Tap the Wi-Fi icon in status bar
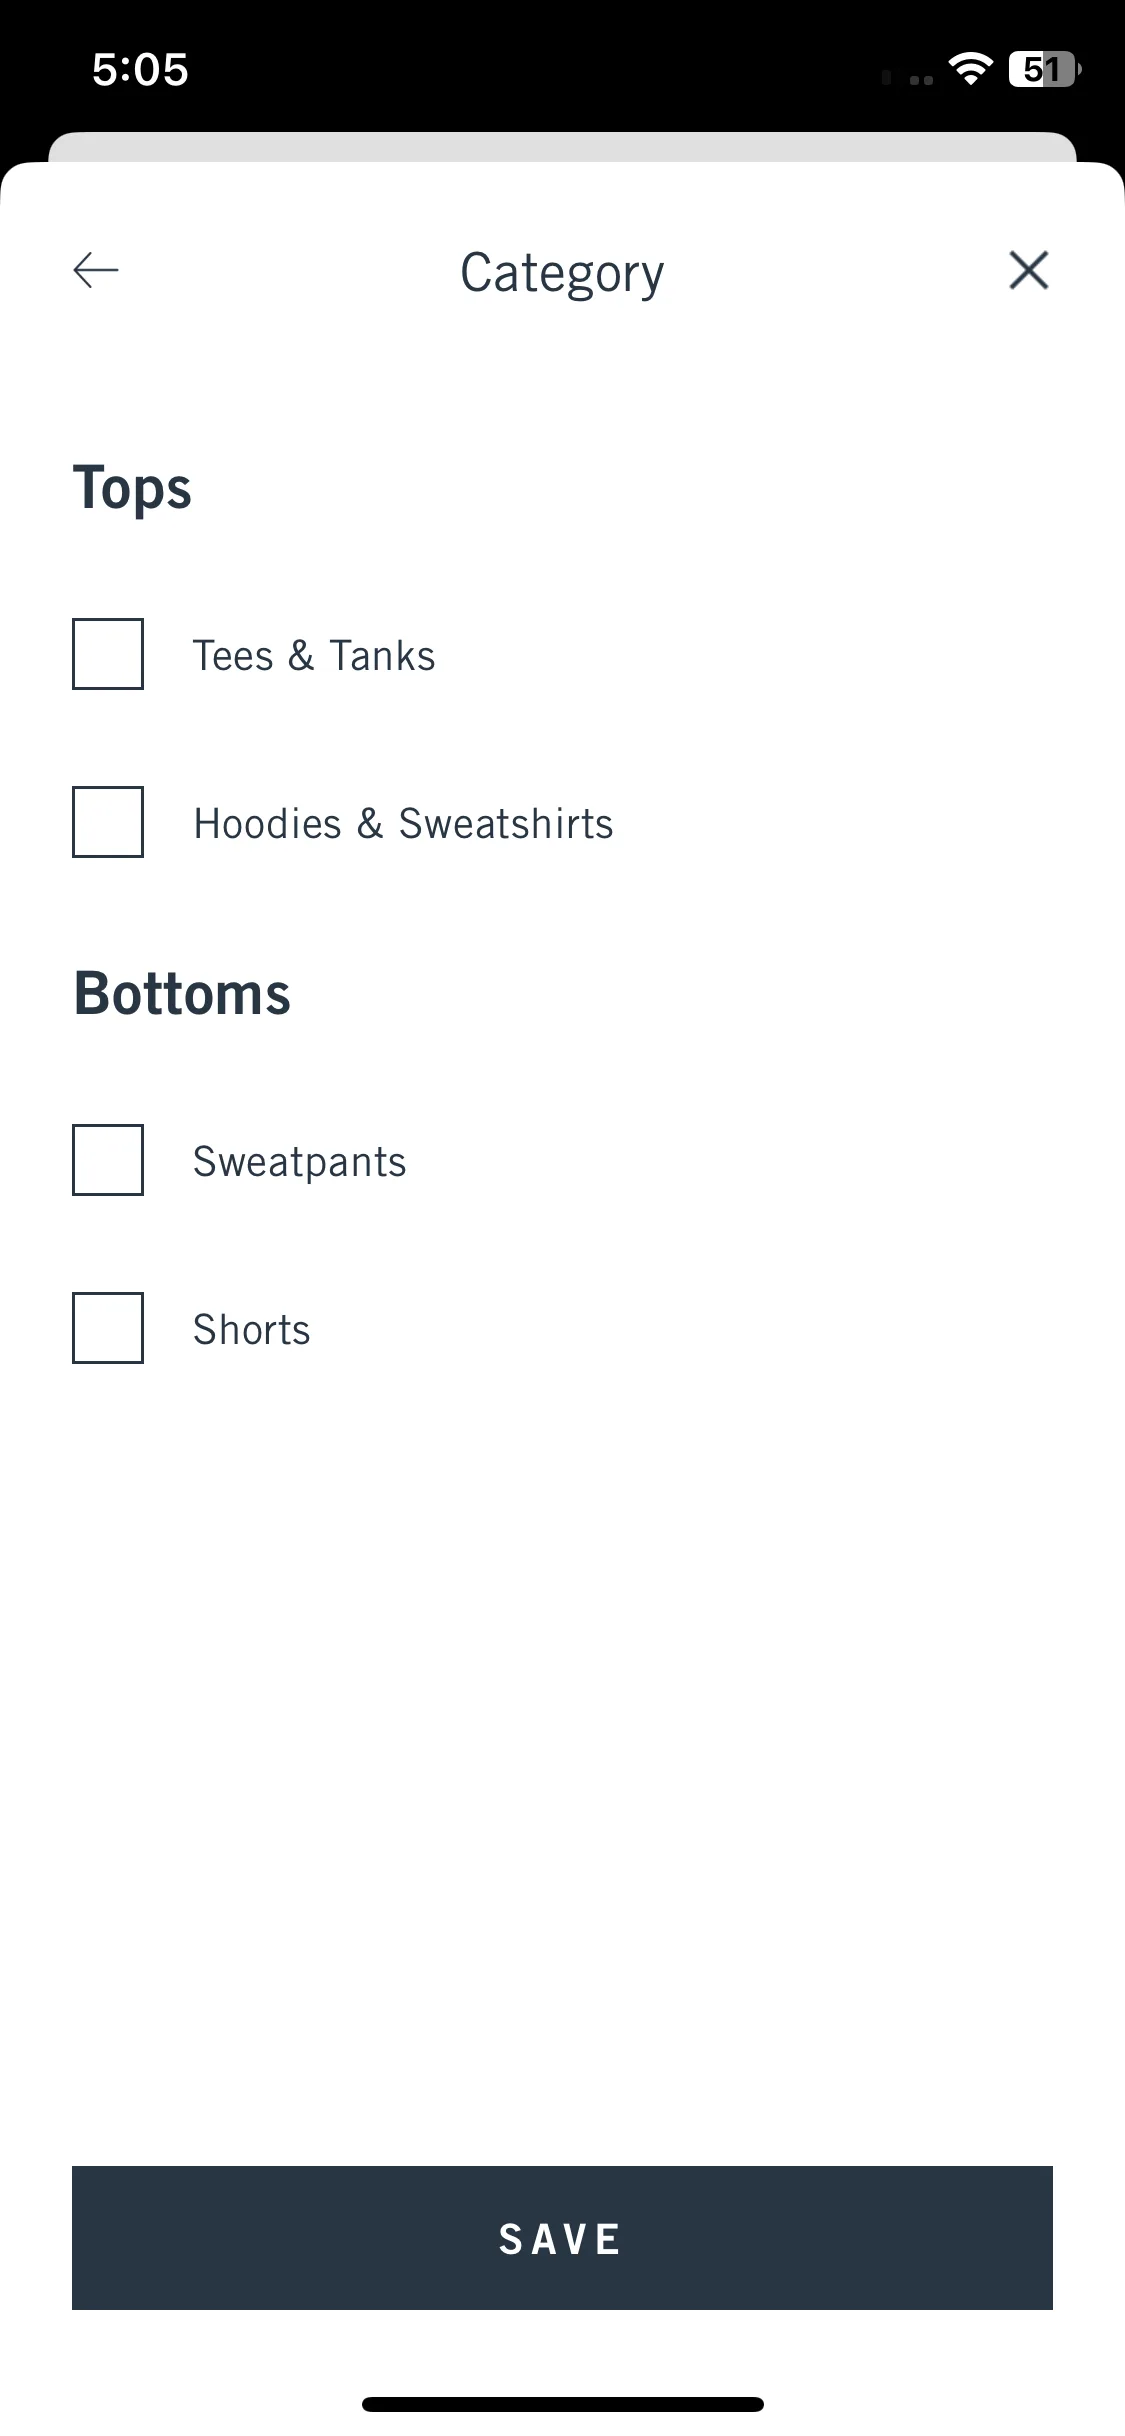 click(x=970, y=69)
